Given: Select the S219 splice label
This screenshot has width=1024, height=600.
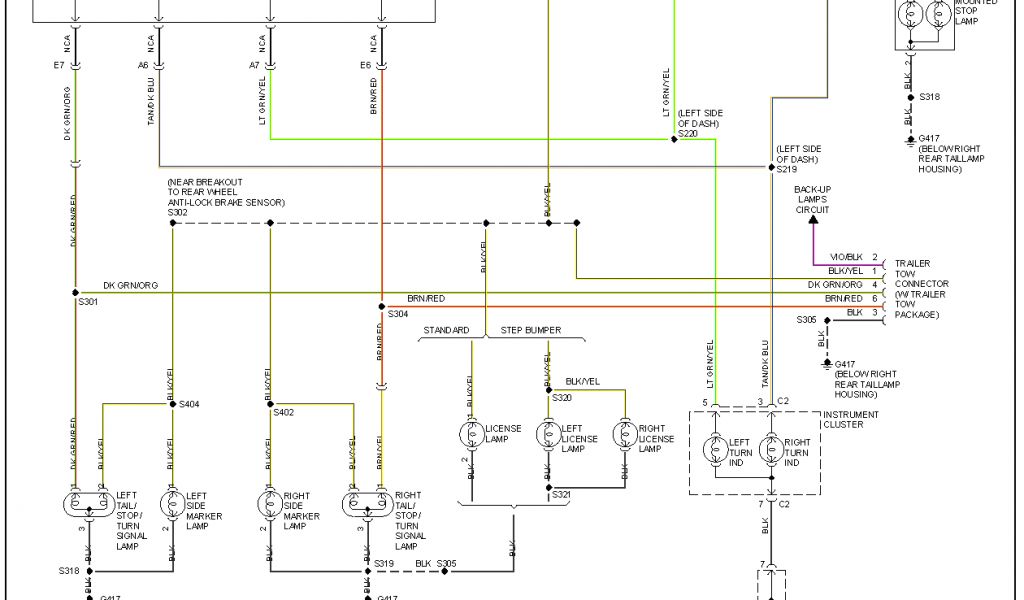Looking at the screenshot, I should pos(787,171).
